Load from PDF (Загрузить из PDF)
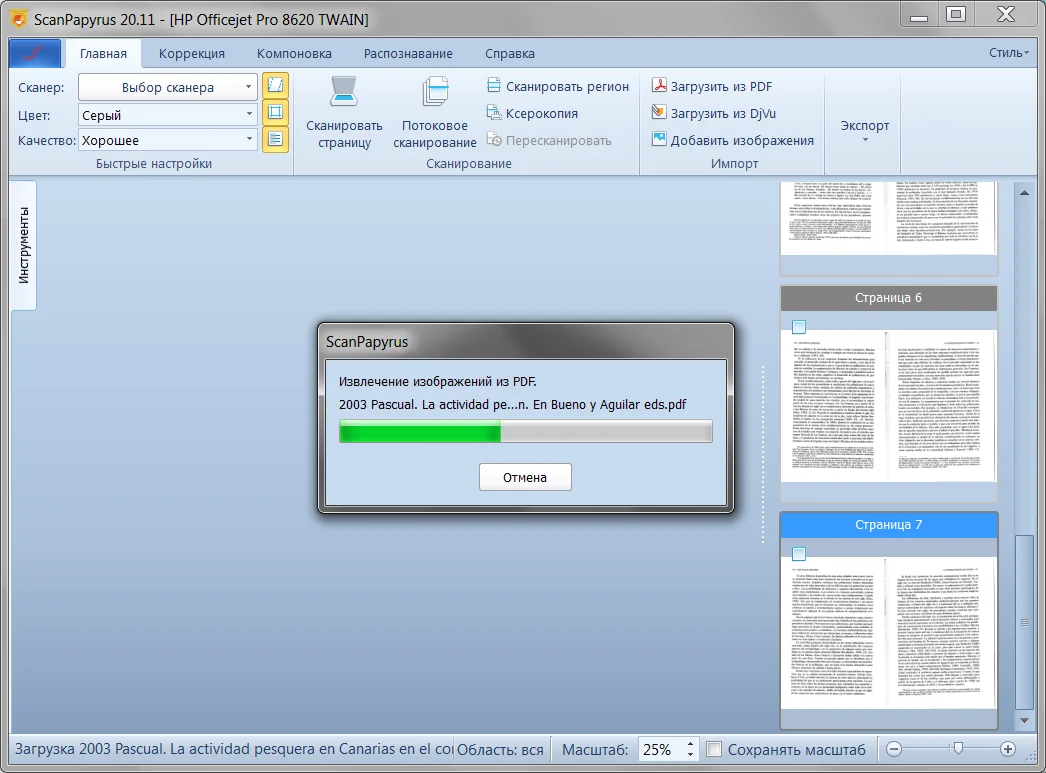 pyautogui.click(x=711, y=87)
